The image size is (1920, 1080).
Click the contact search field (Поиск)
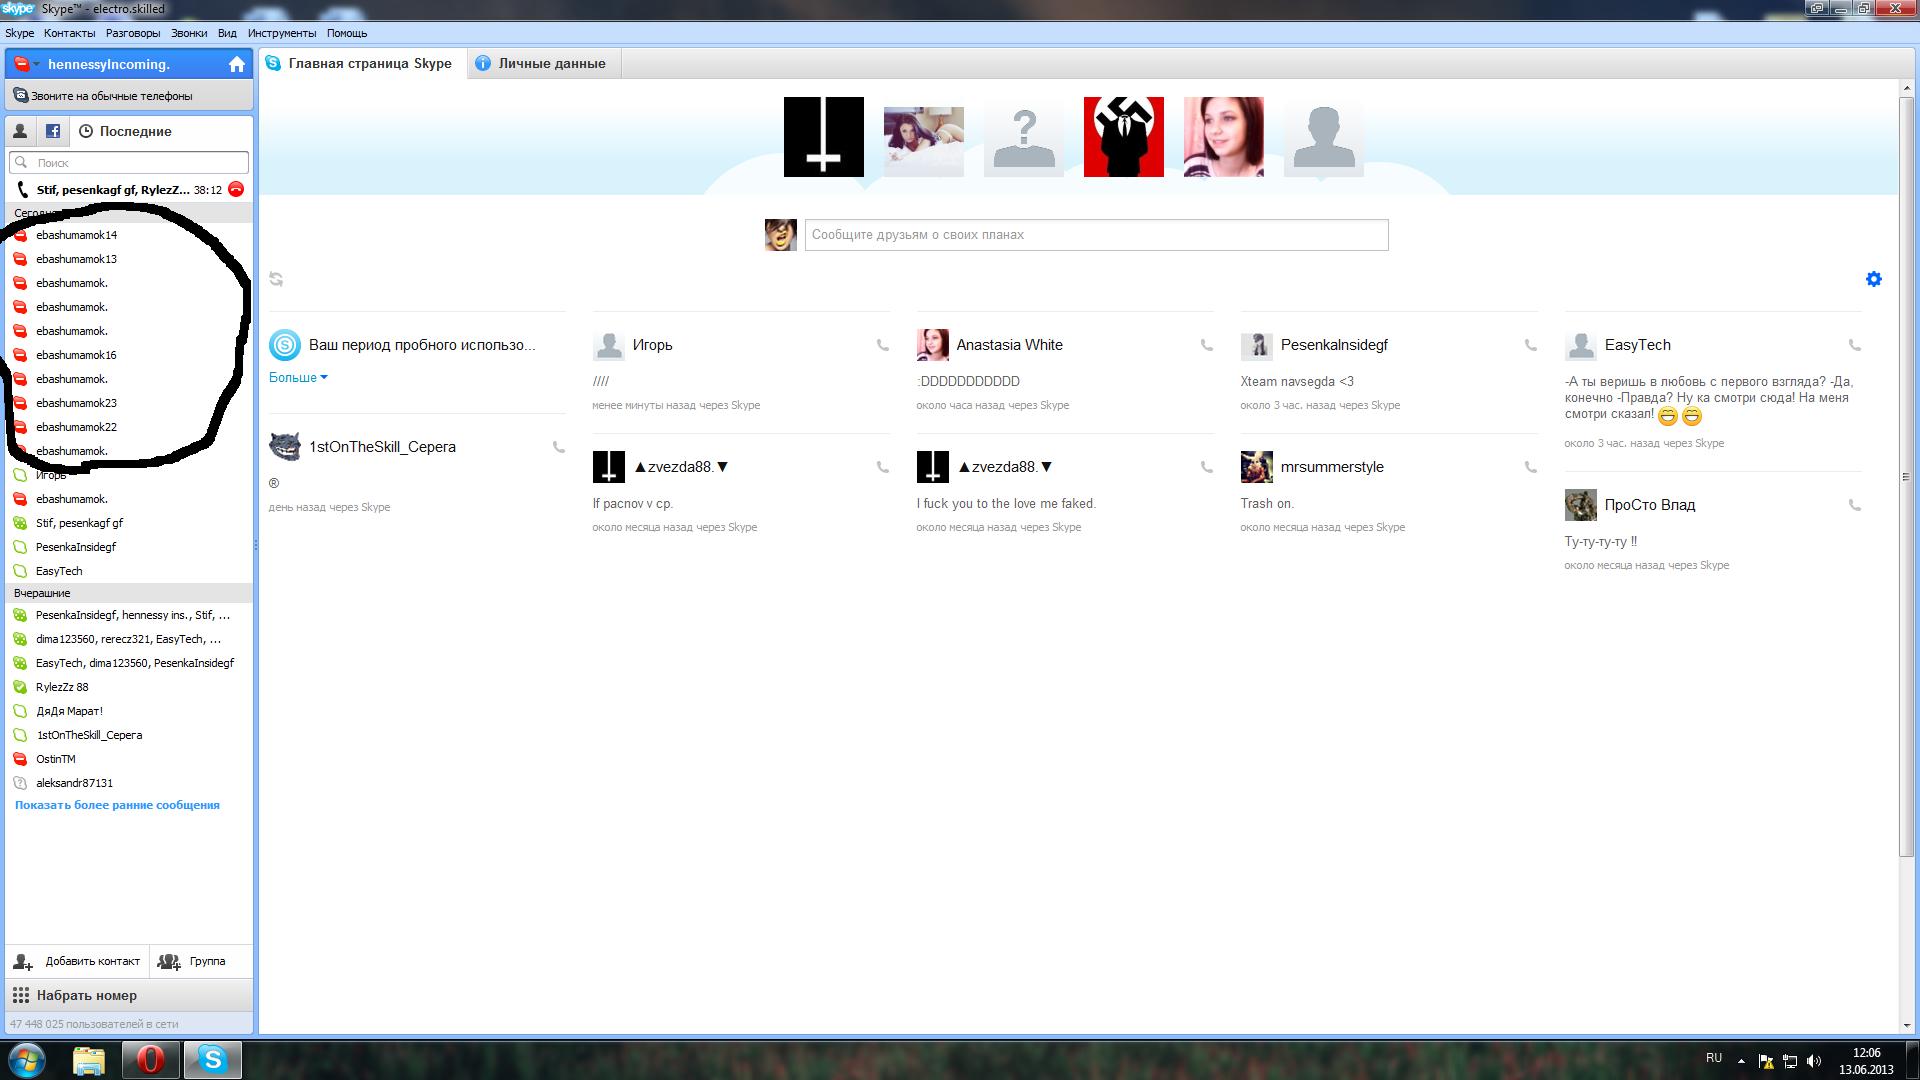(129, 162)
